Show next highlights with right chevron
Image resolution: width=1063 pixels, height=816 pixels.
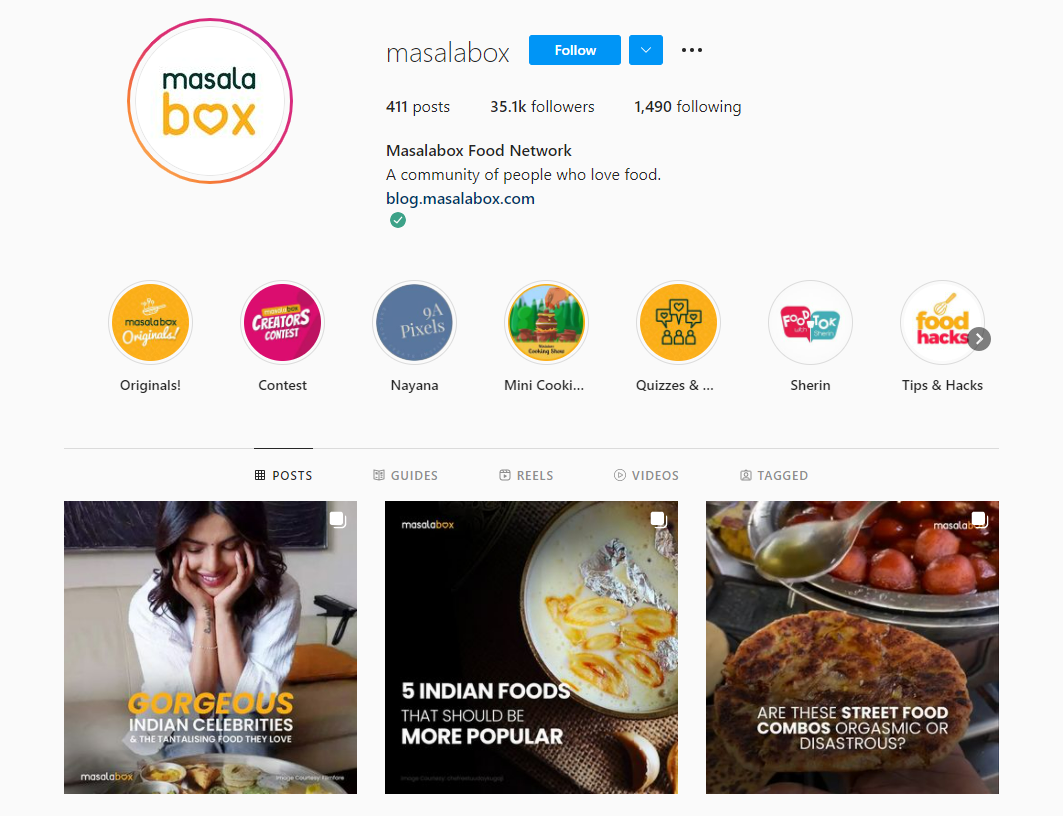click(x=979, y=339)
